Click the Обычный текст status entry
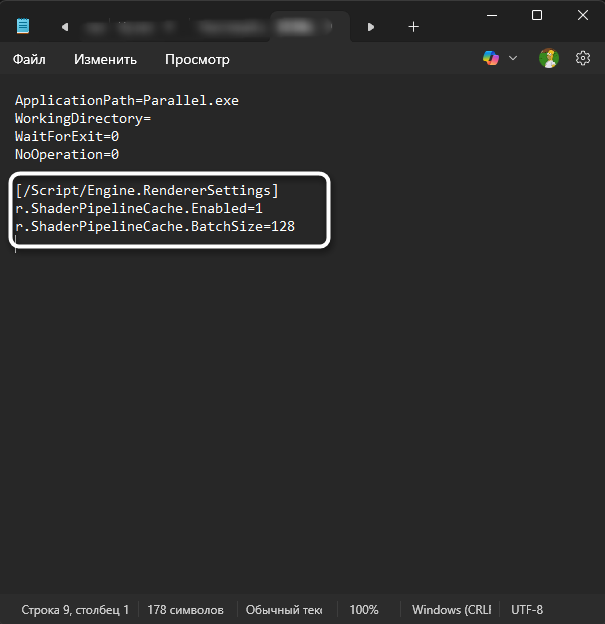Viewport: 605px width, 624px height. click(x=284, y=610)
